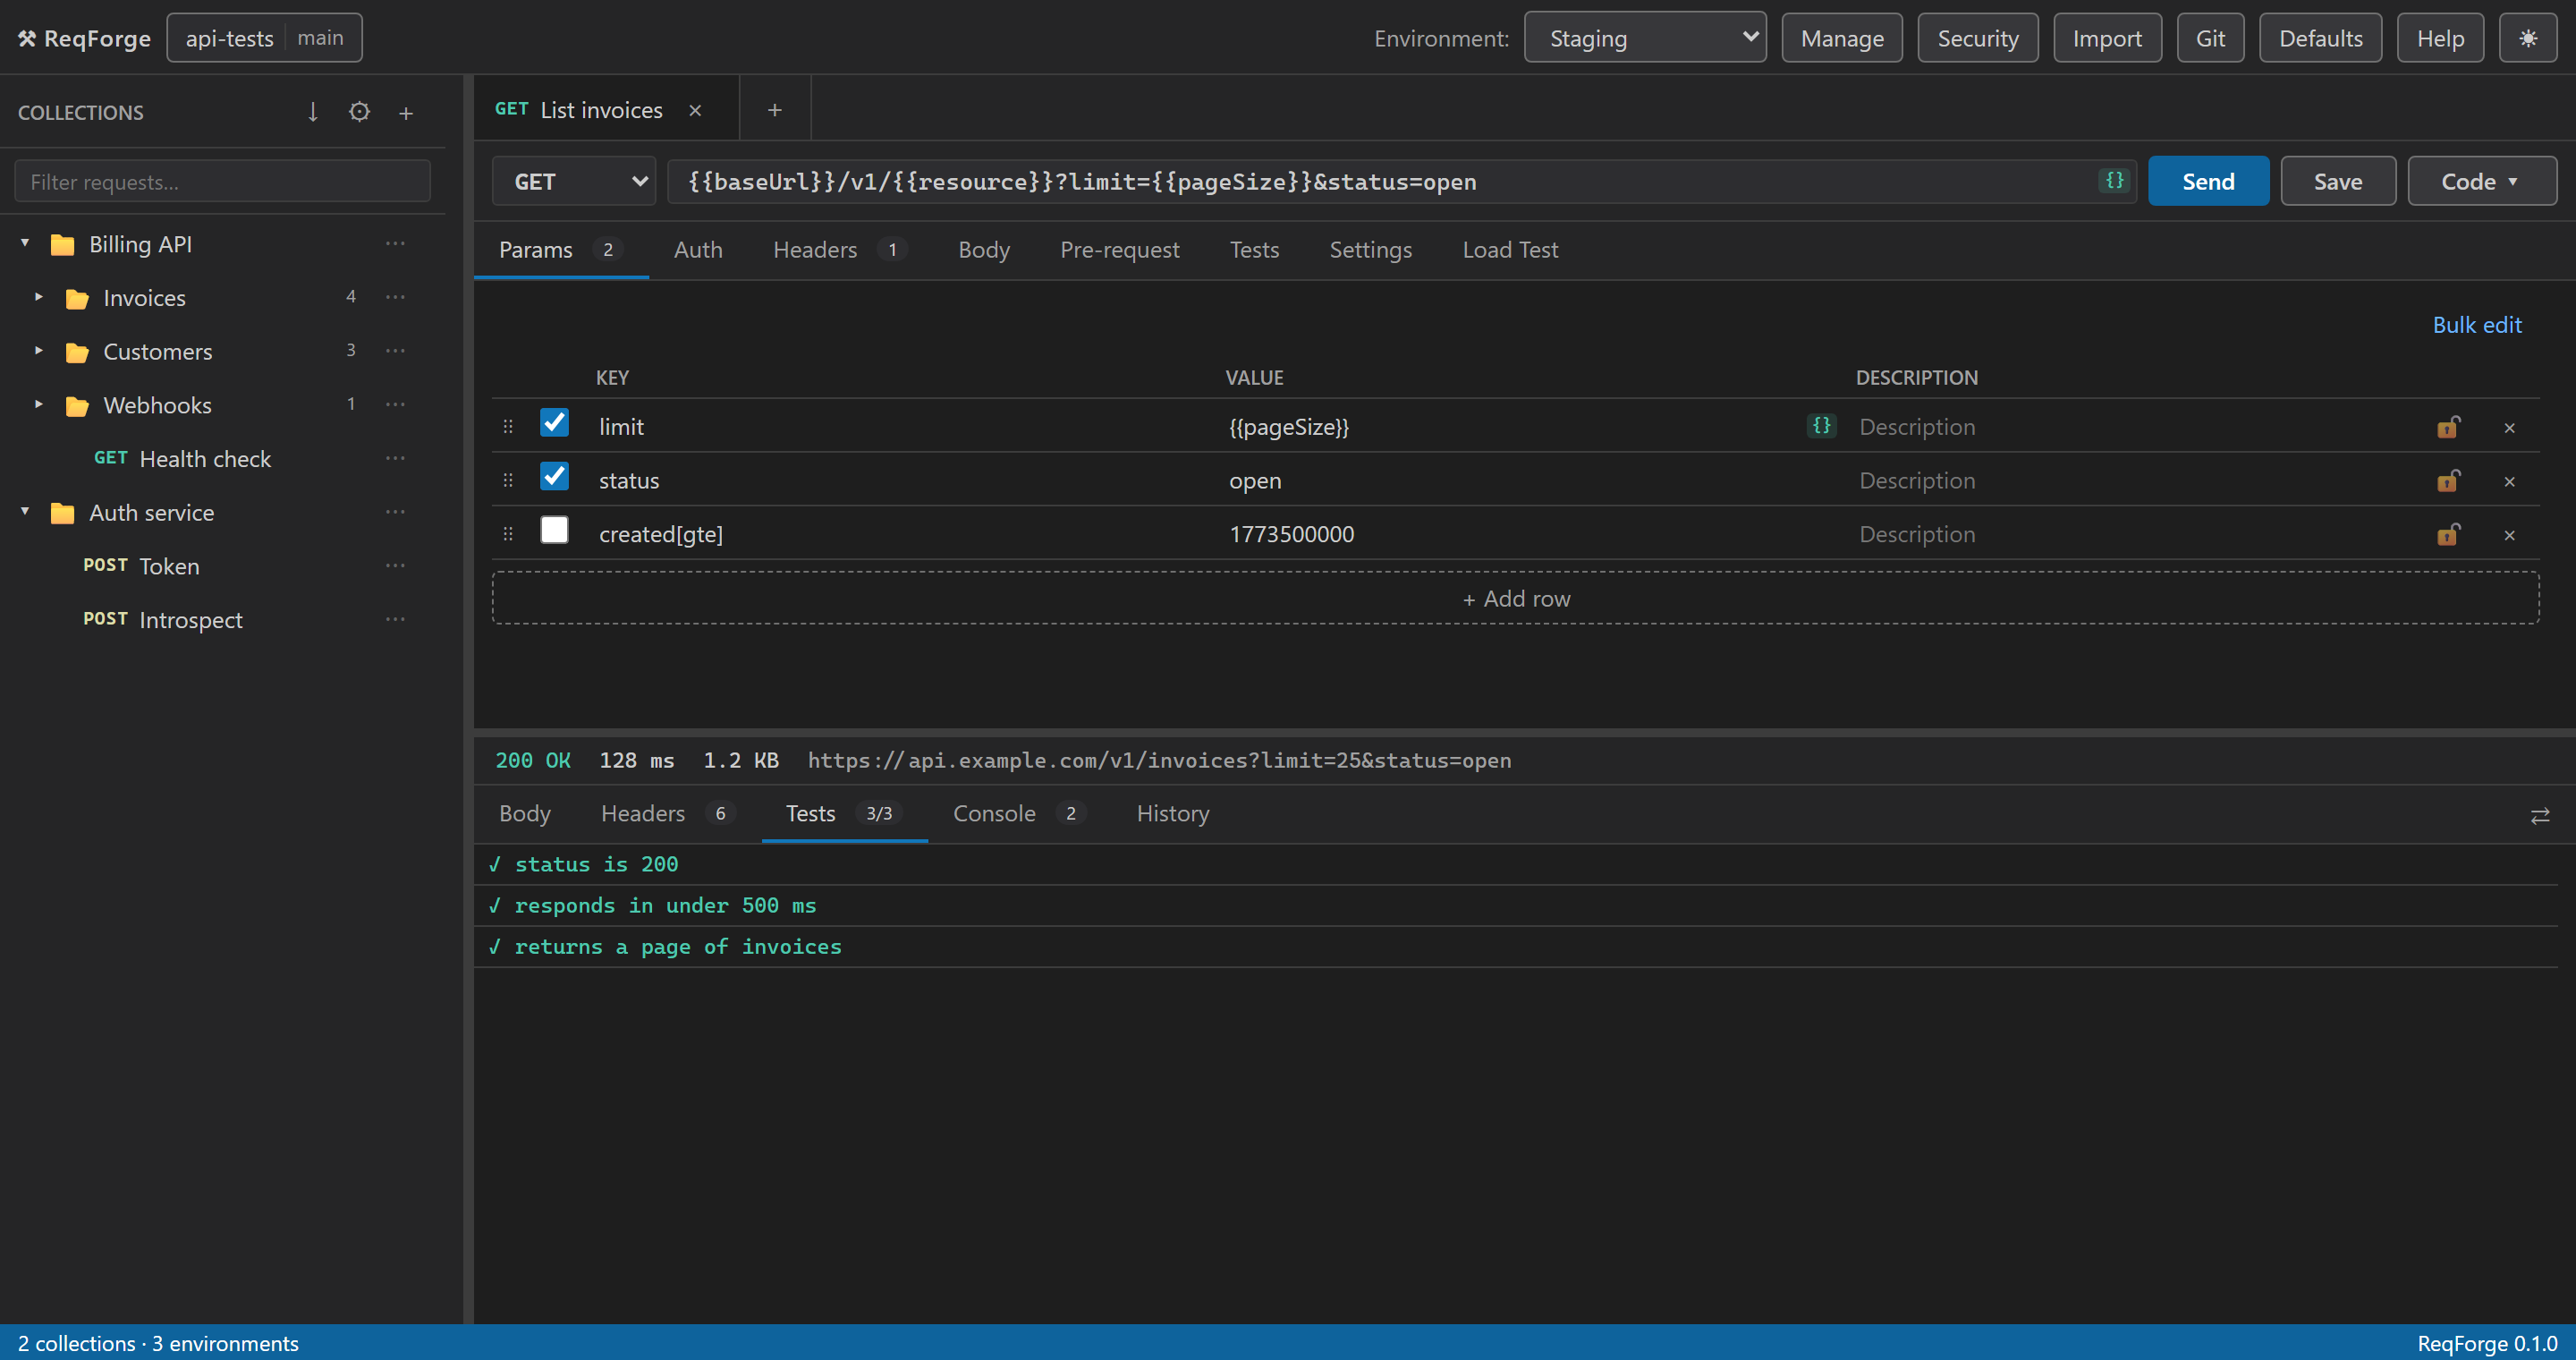2576x1360 pixels.
Task: Open more options for Invoices folder
Action: (396, 297)
